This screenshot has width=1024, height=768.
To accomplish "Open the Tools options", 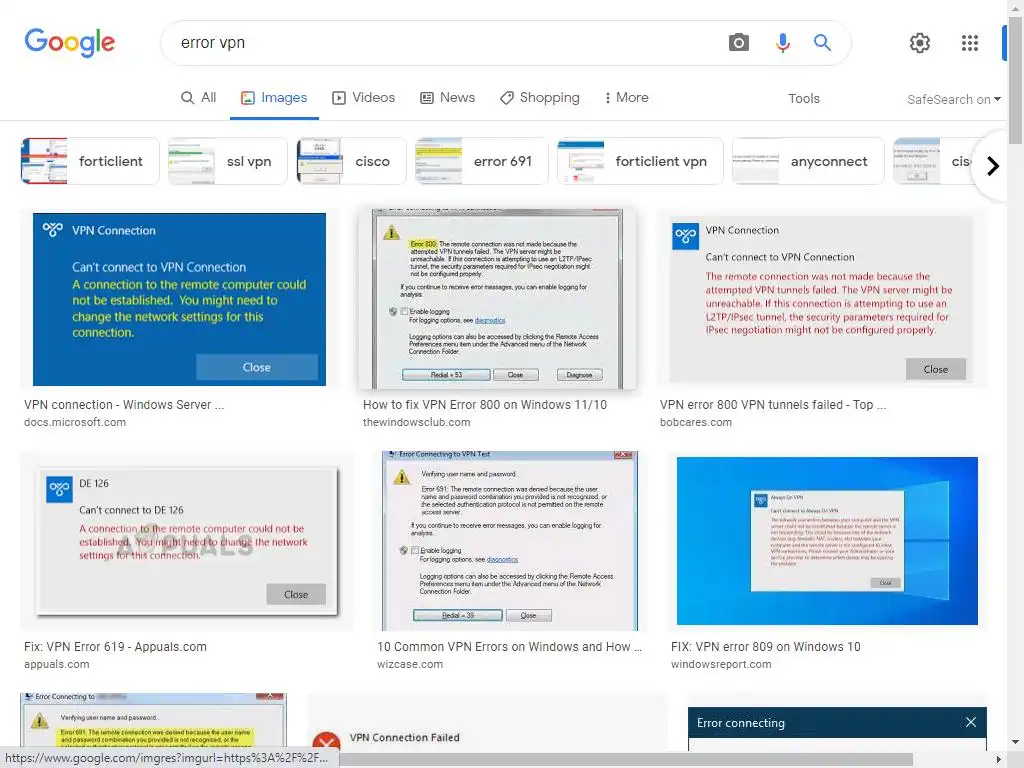I will tap(804, 99).
